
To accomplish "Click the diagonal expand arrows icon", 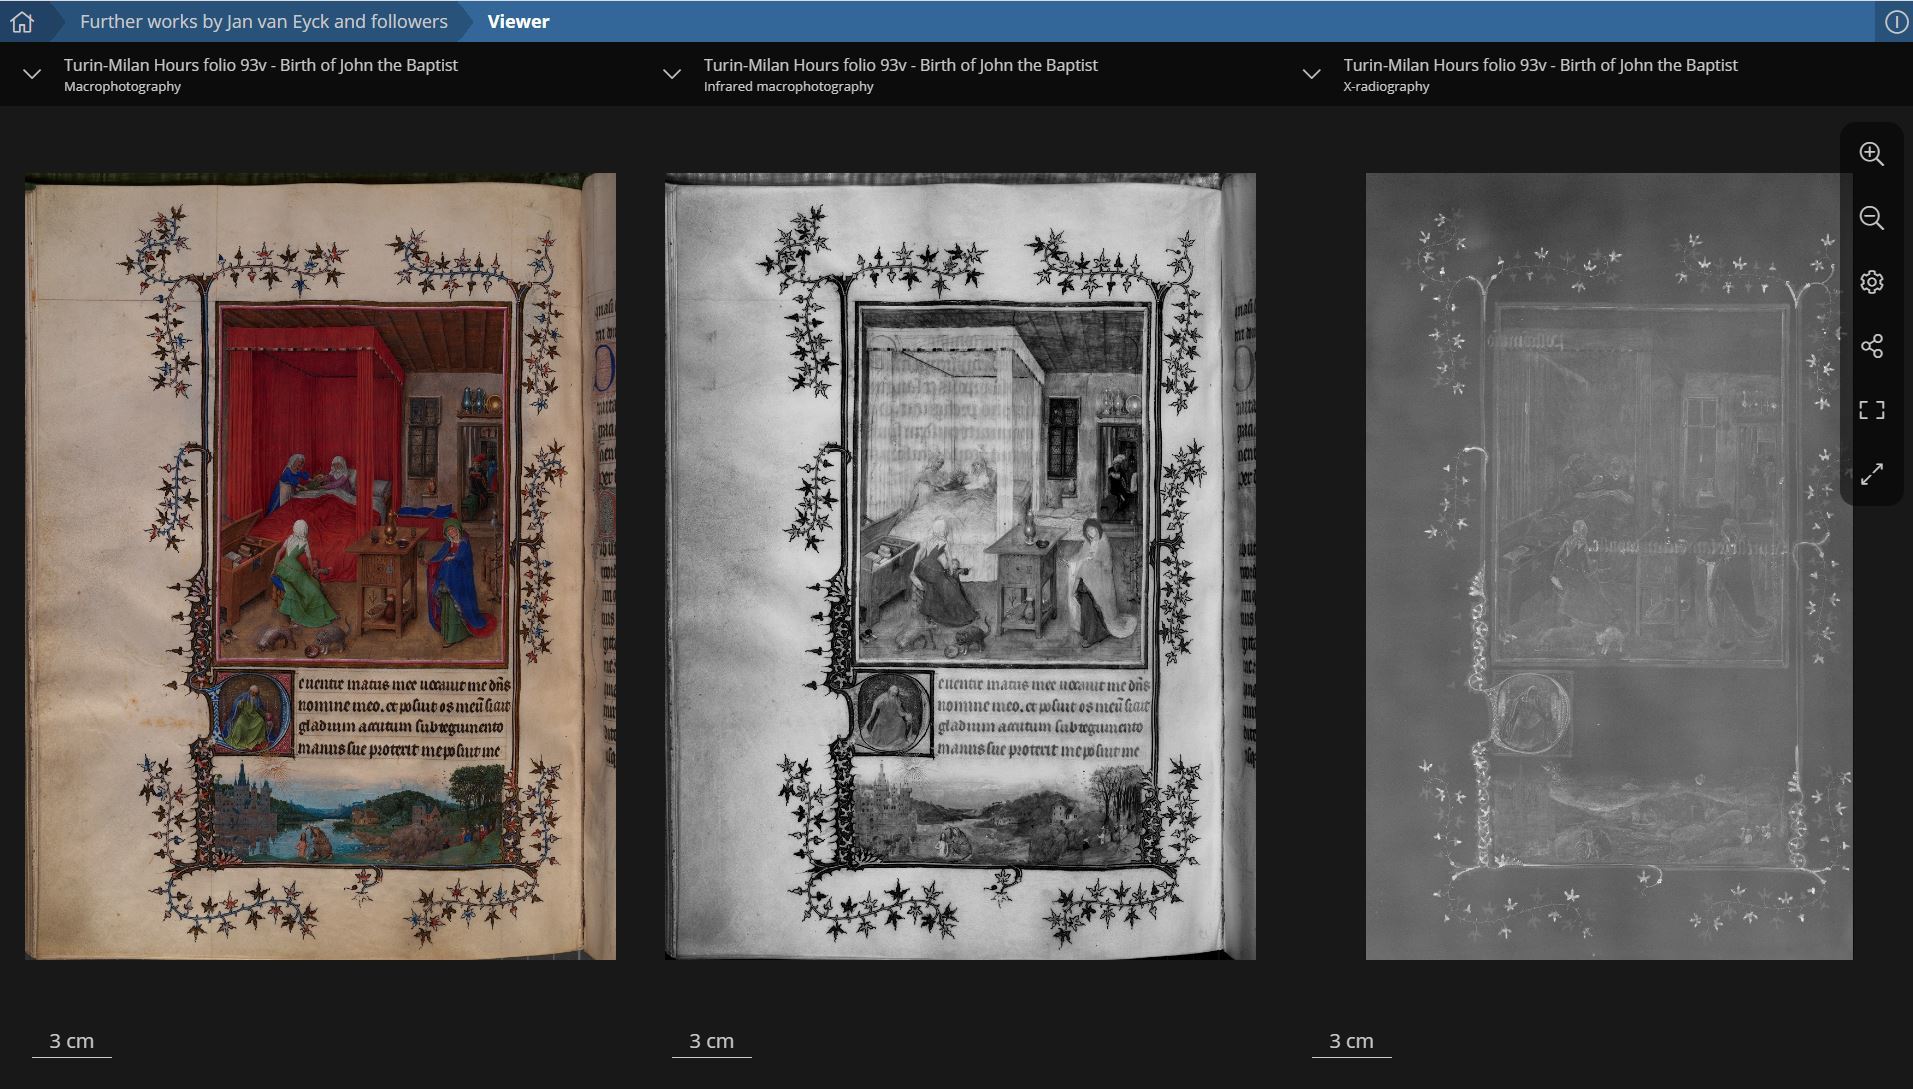I will (1871, 474).
